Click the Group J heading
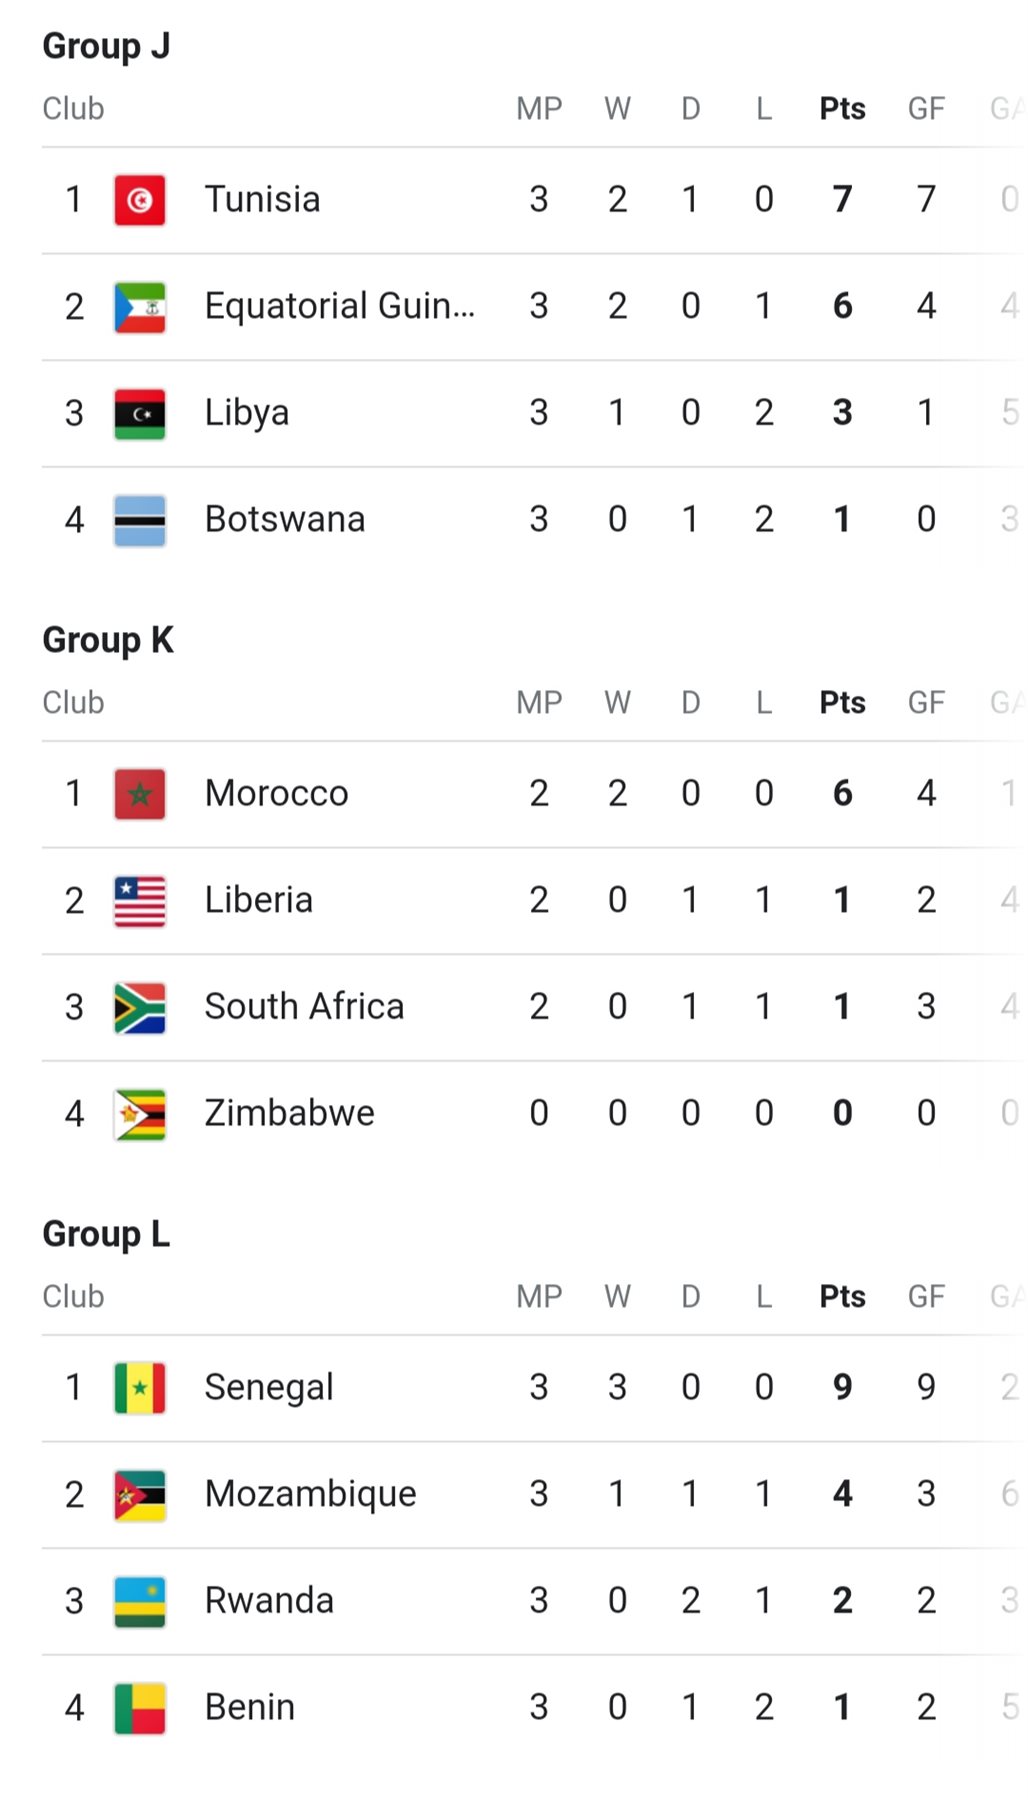 click(x=106, y=46)
